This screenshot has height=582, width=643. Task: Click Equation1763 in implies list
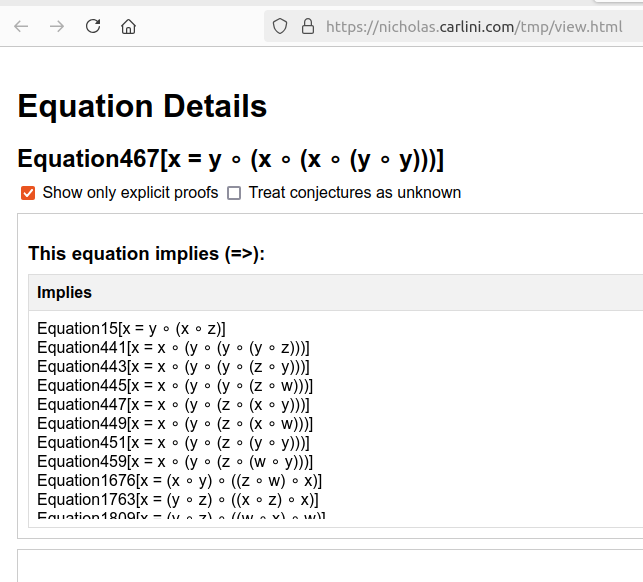(x=178, y=500)
